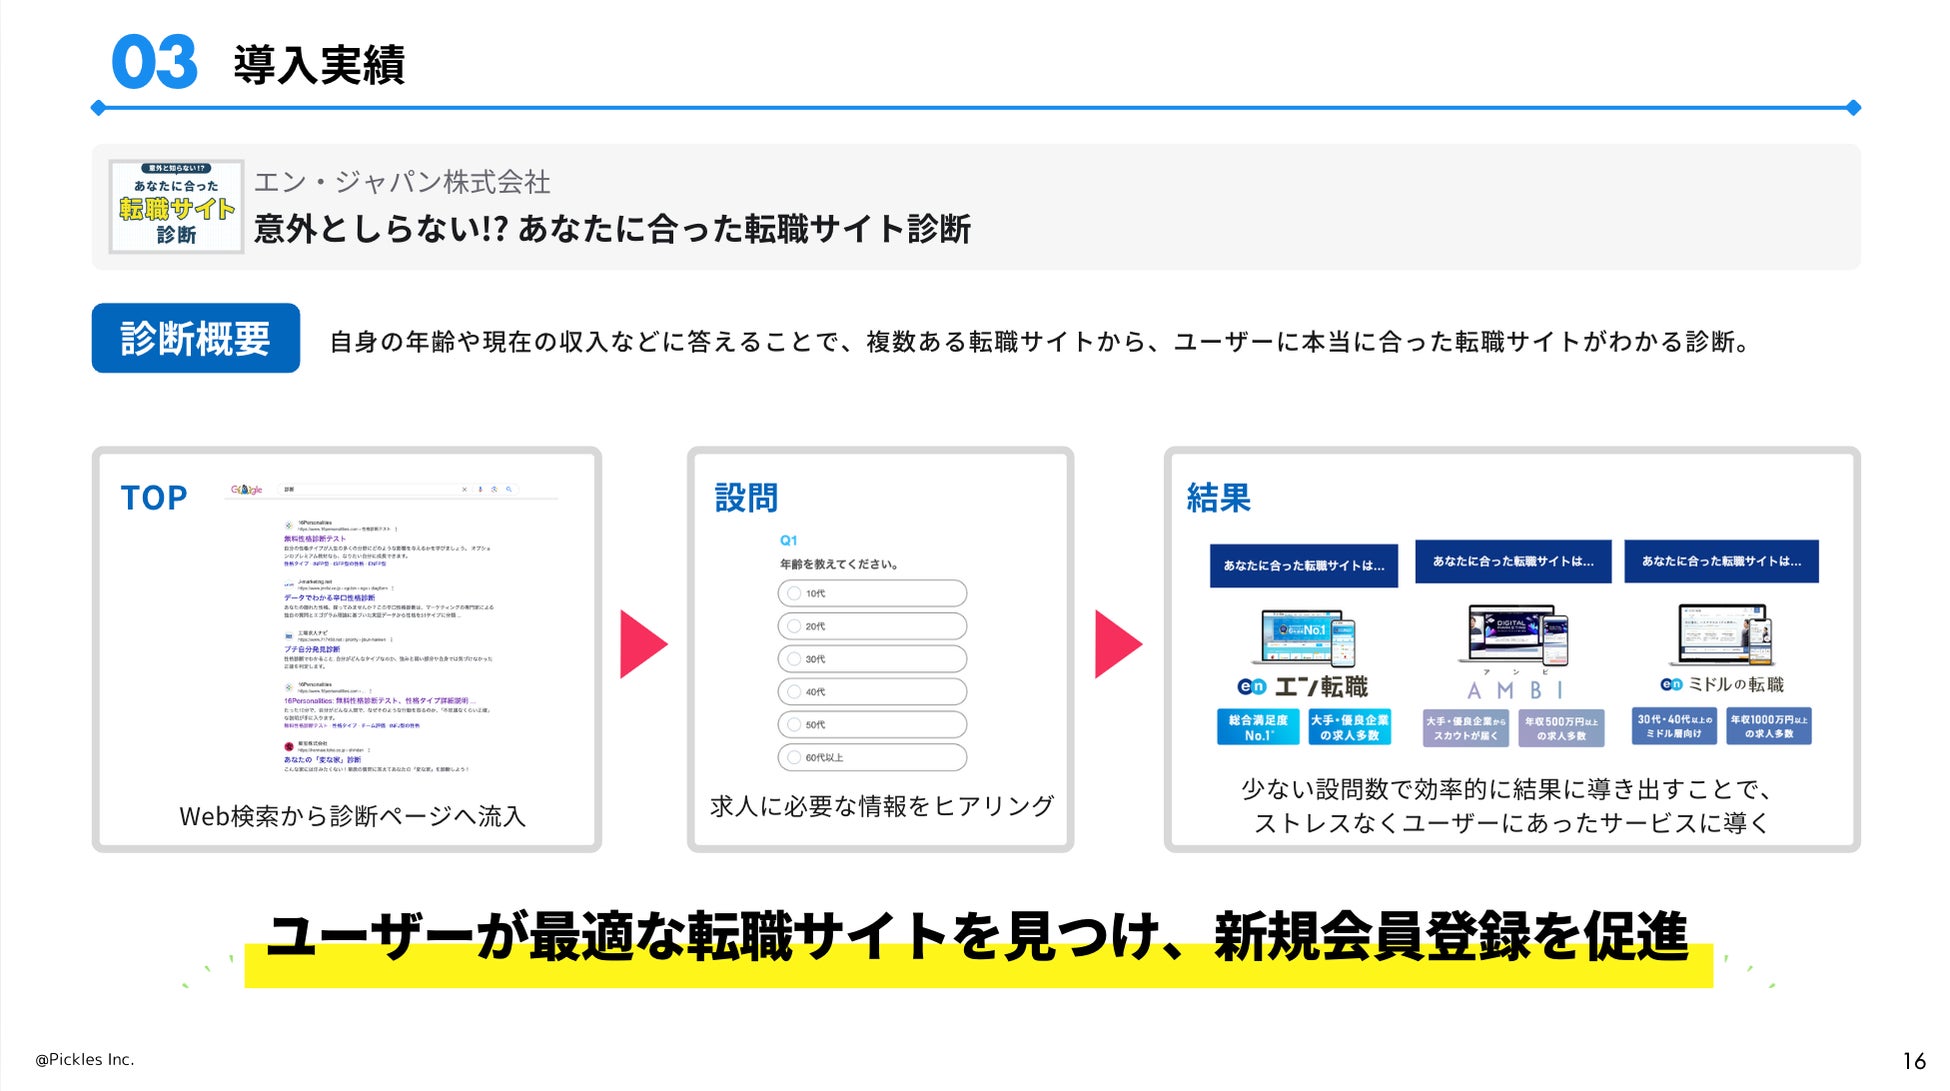Click the blue 診断概要 label

196,339
